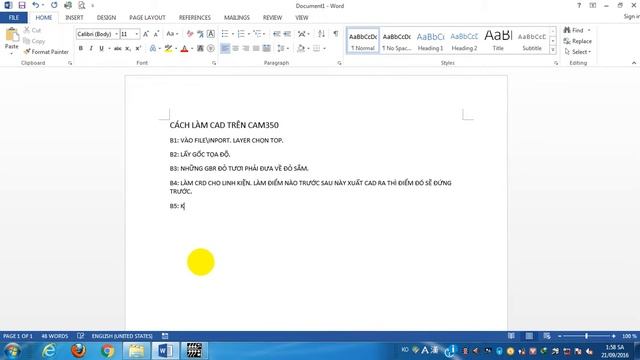This screenshot has width=640, height=360.
Task: Open Text Effects and Typography
Action: (x=153, y=49)
